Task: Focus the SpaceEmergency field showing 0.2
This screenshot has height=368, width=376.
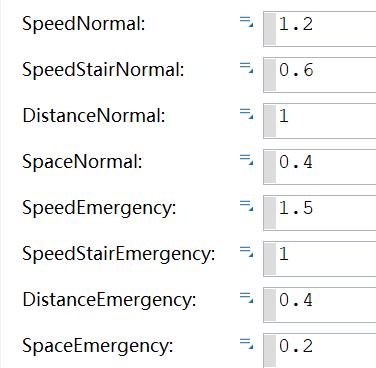Action: click(320, 350)
